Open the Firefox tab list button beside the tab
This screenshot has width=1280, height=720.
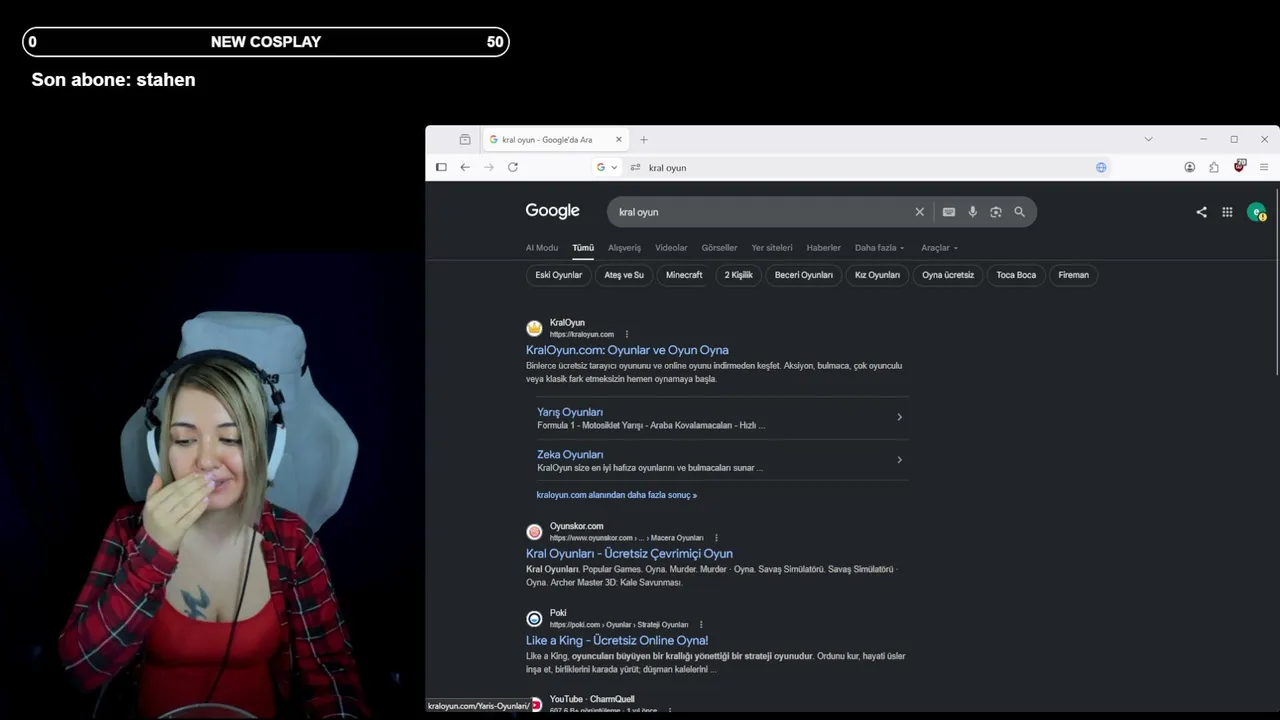pos(465,140)
